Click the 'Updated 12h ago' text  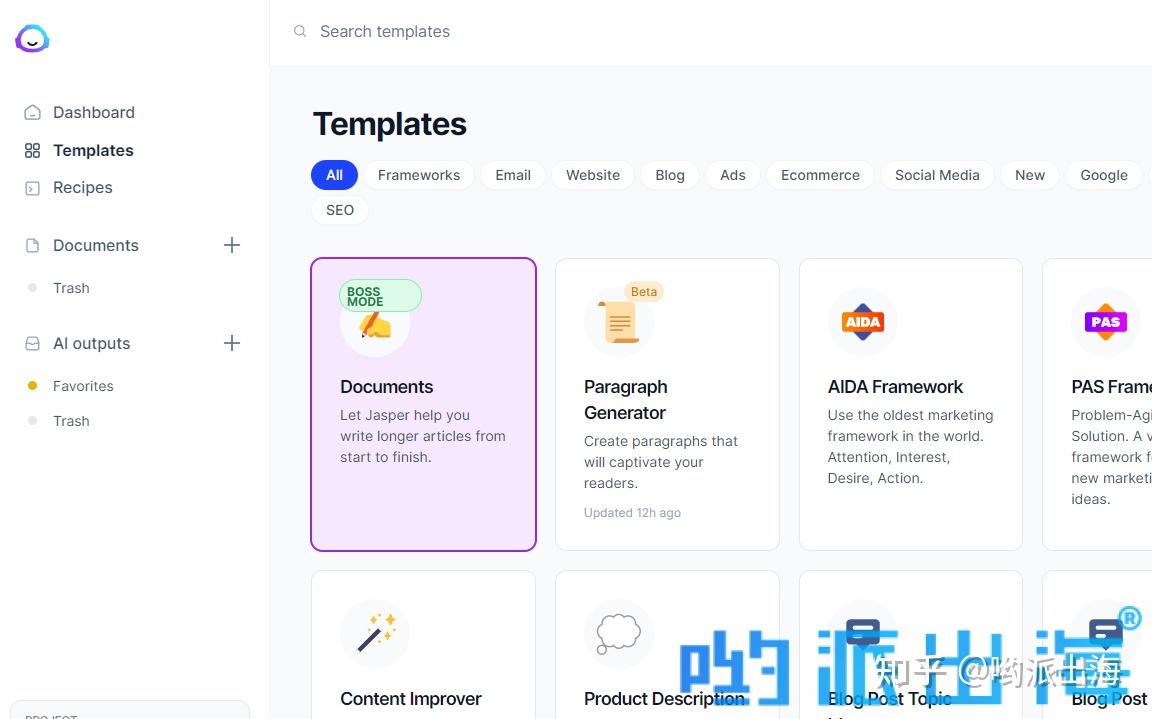[633, 513]
